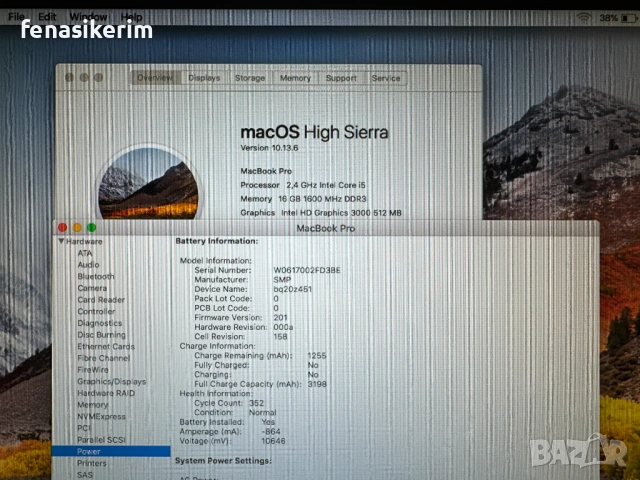640x480 pixels.
Task: Click Cell Revision value 158
Action: [x=280, y=337]
